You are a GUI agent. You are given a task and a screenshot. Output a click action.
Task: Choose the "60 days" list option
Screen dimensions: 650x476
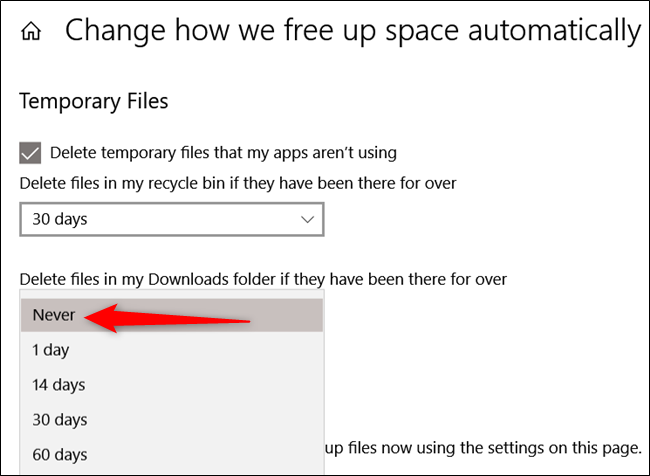click(58, 455)
